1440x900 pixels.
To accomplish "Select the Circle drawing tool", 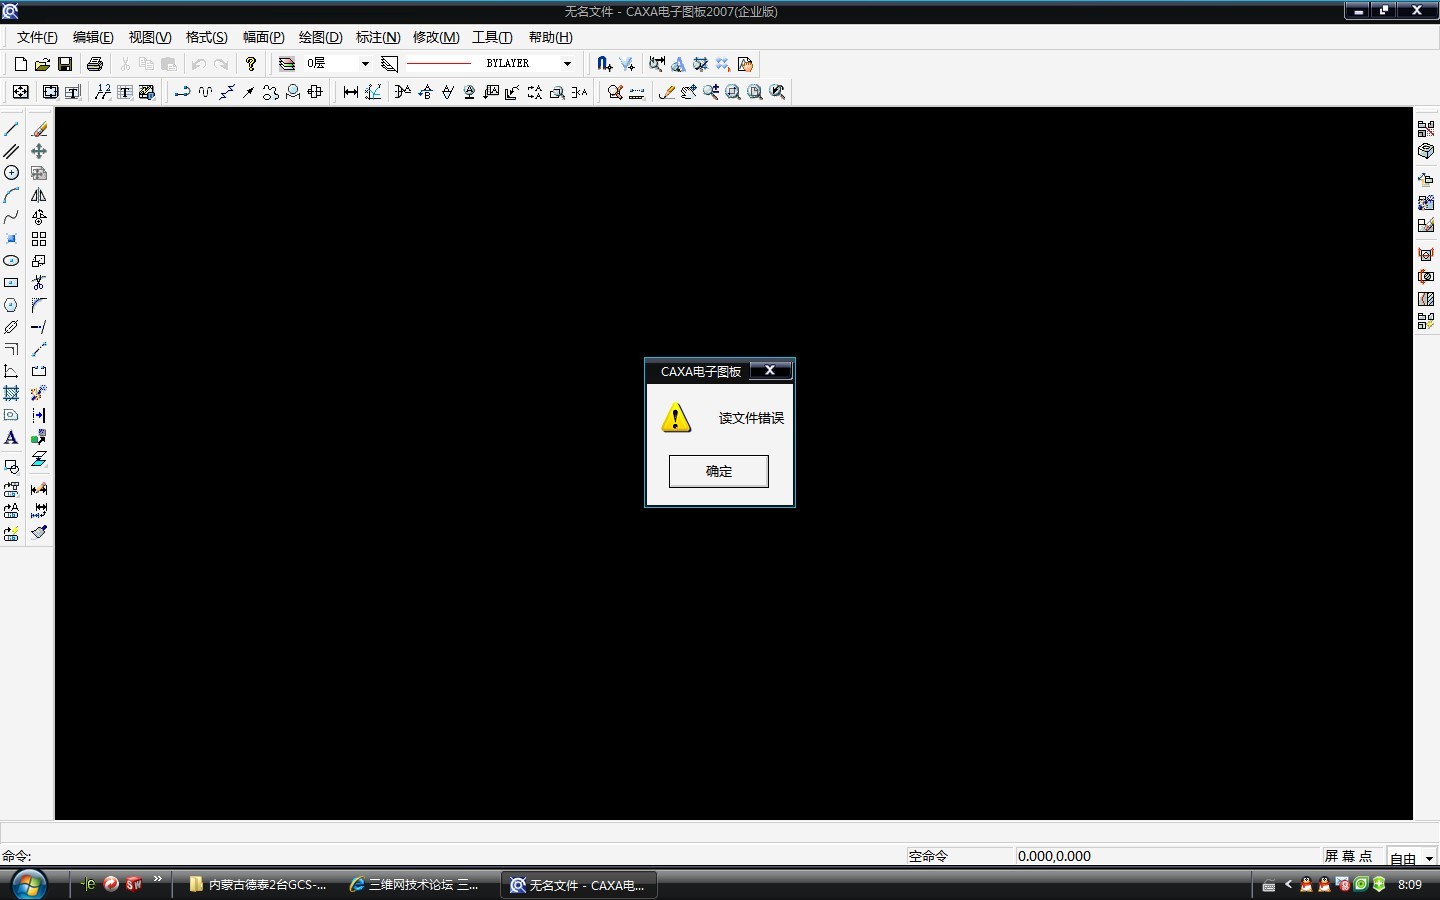I will 12,174.
